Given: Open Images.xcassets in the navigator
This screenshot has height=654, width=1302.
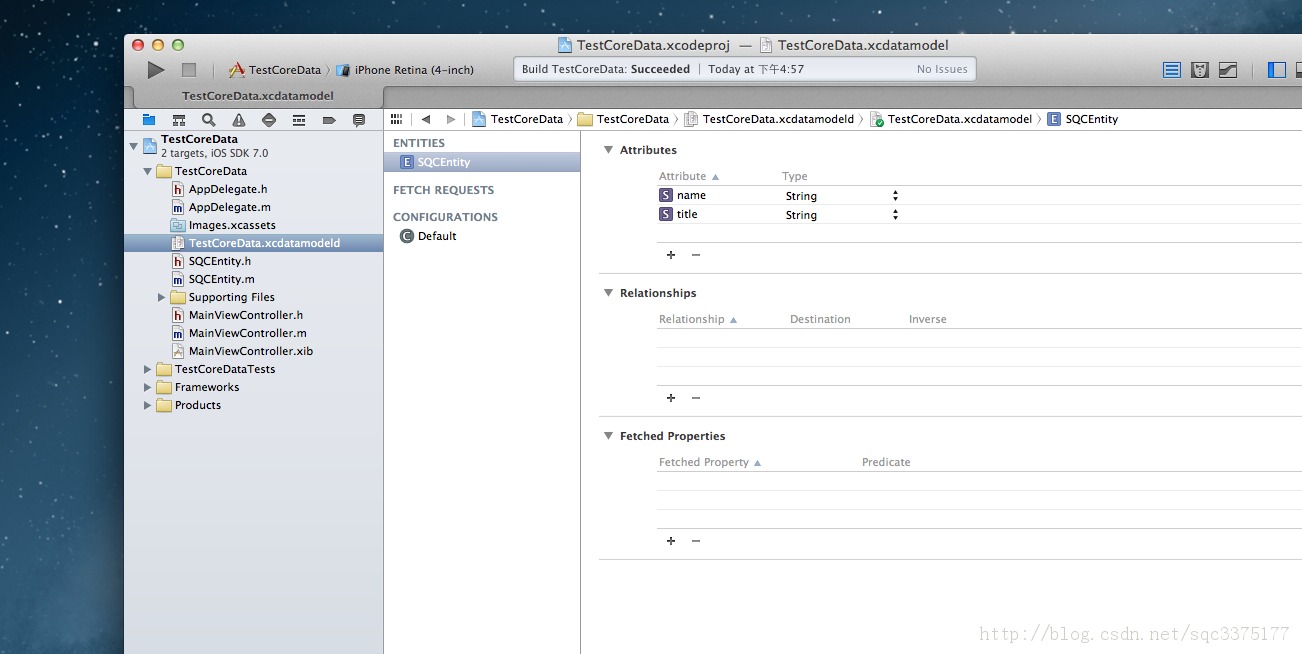Looking at the screenshot, I should click(232, 225).
